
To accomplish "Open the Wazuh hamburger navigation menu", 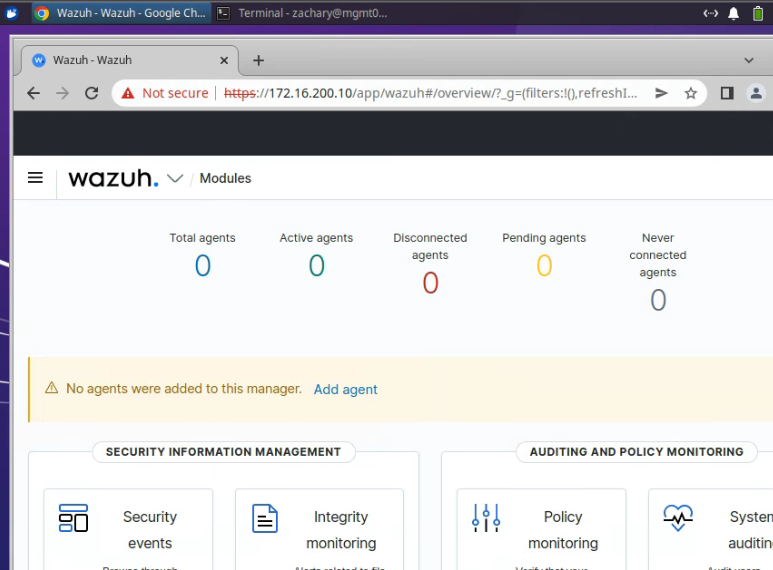I will (35, 178).
